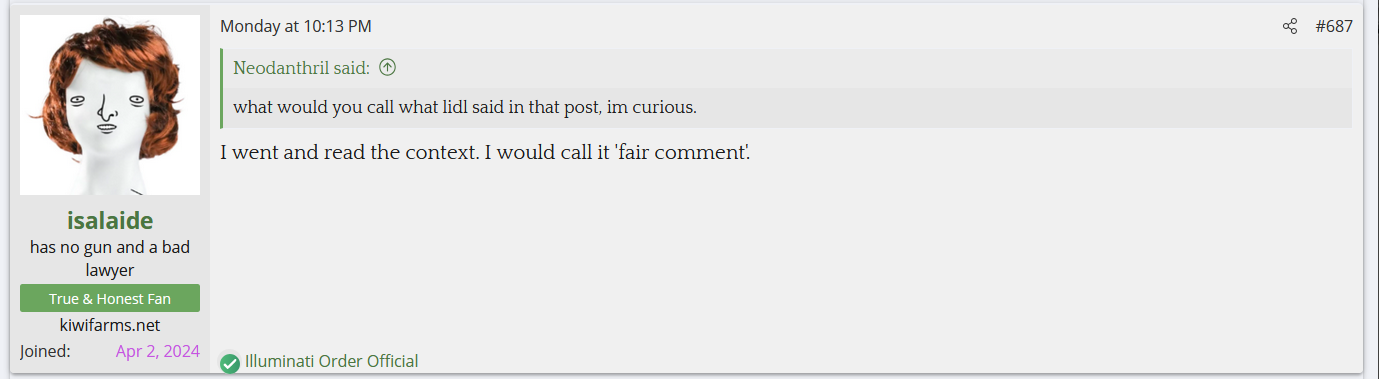Click the 'Joined:' label in user panel

(45, 351)
